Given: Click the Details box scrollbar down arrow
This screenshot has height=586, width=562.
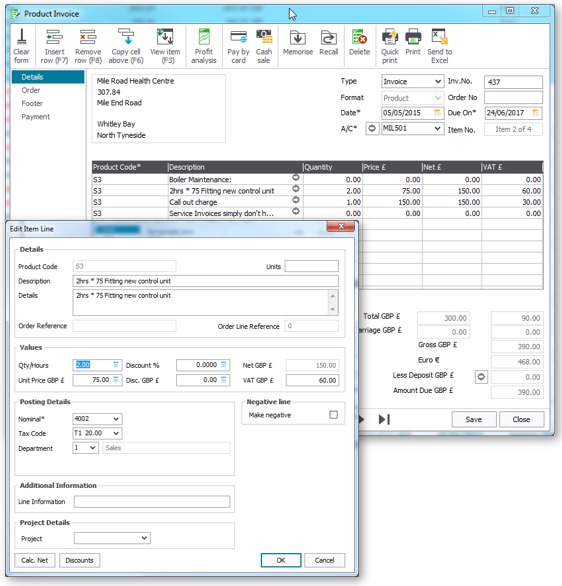Looking at the screenshot, I should (x=333, y=309).
